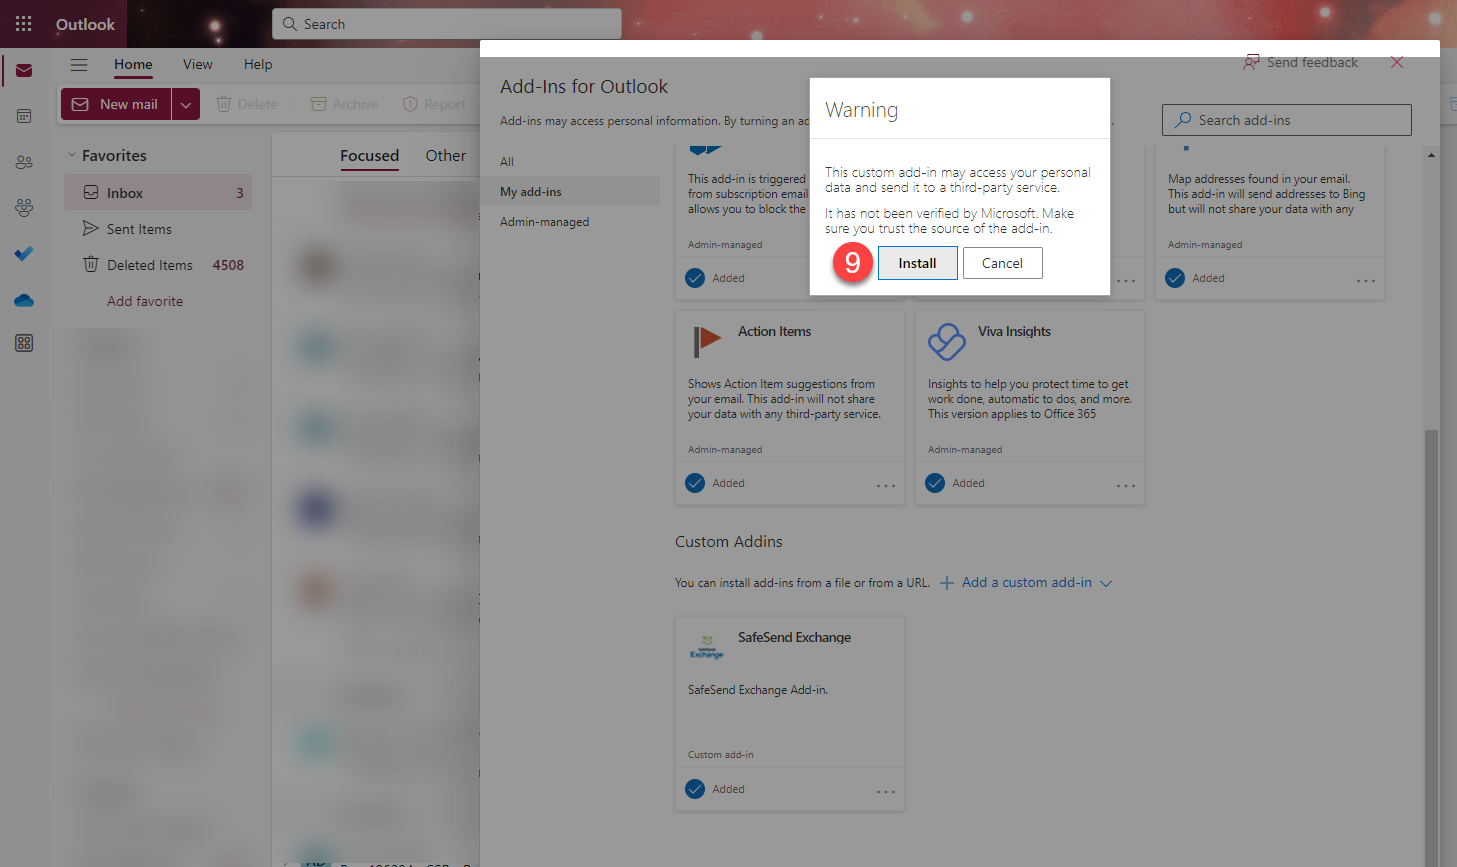Open OneDrive cloud icon
This screenshot has width=1457, height=867.
[24, 300]
